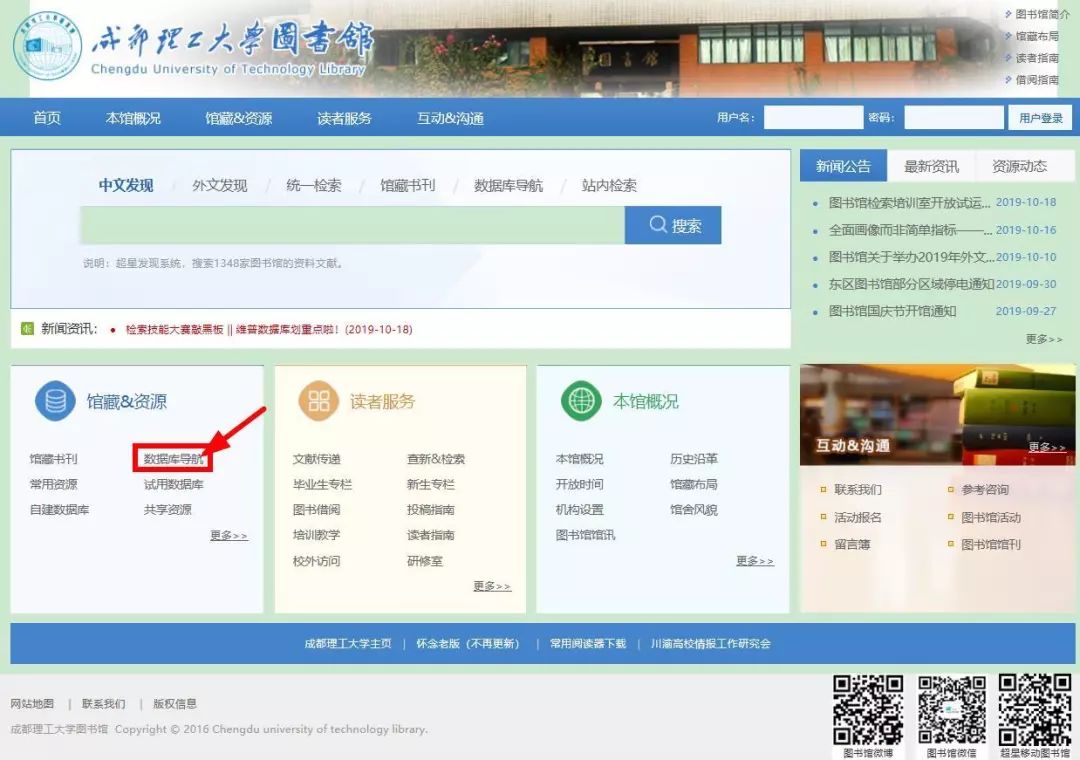Open the 留言簿 link
The height and width of the screenshot is (760, 1080).
coord(852,544)
